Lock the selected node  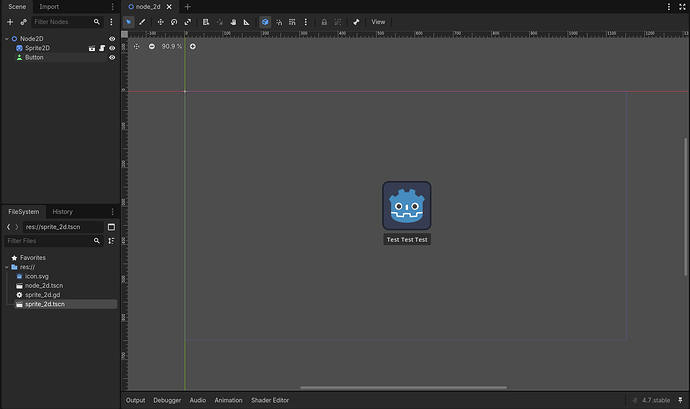[x=324, y=22]
